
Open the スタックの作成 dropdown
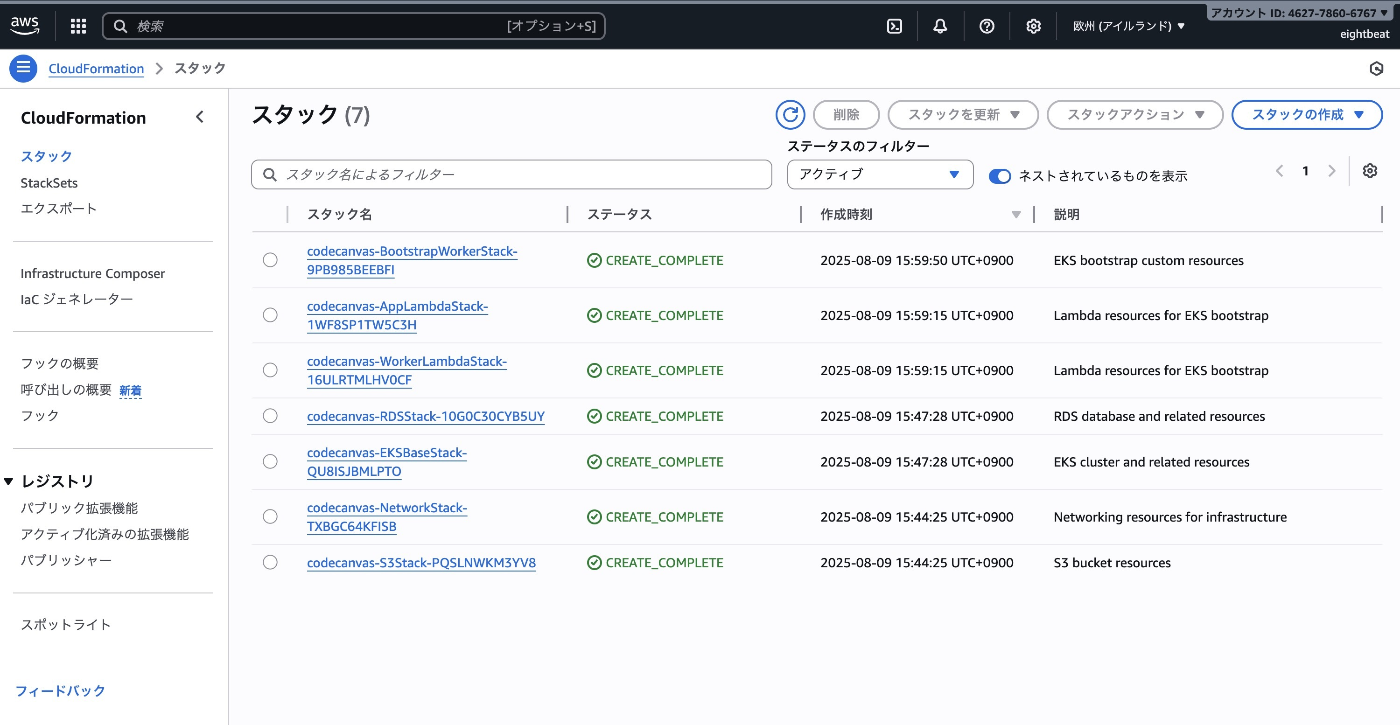click(x=1307, y=115)
